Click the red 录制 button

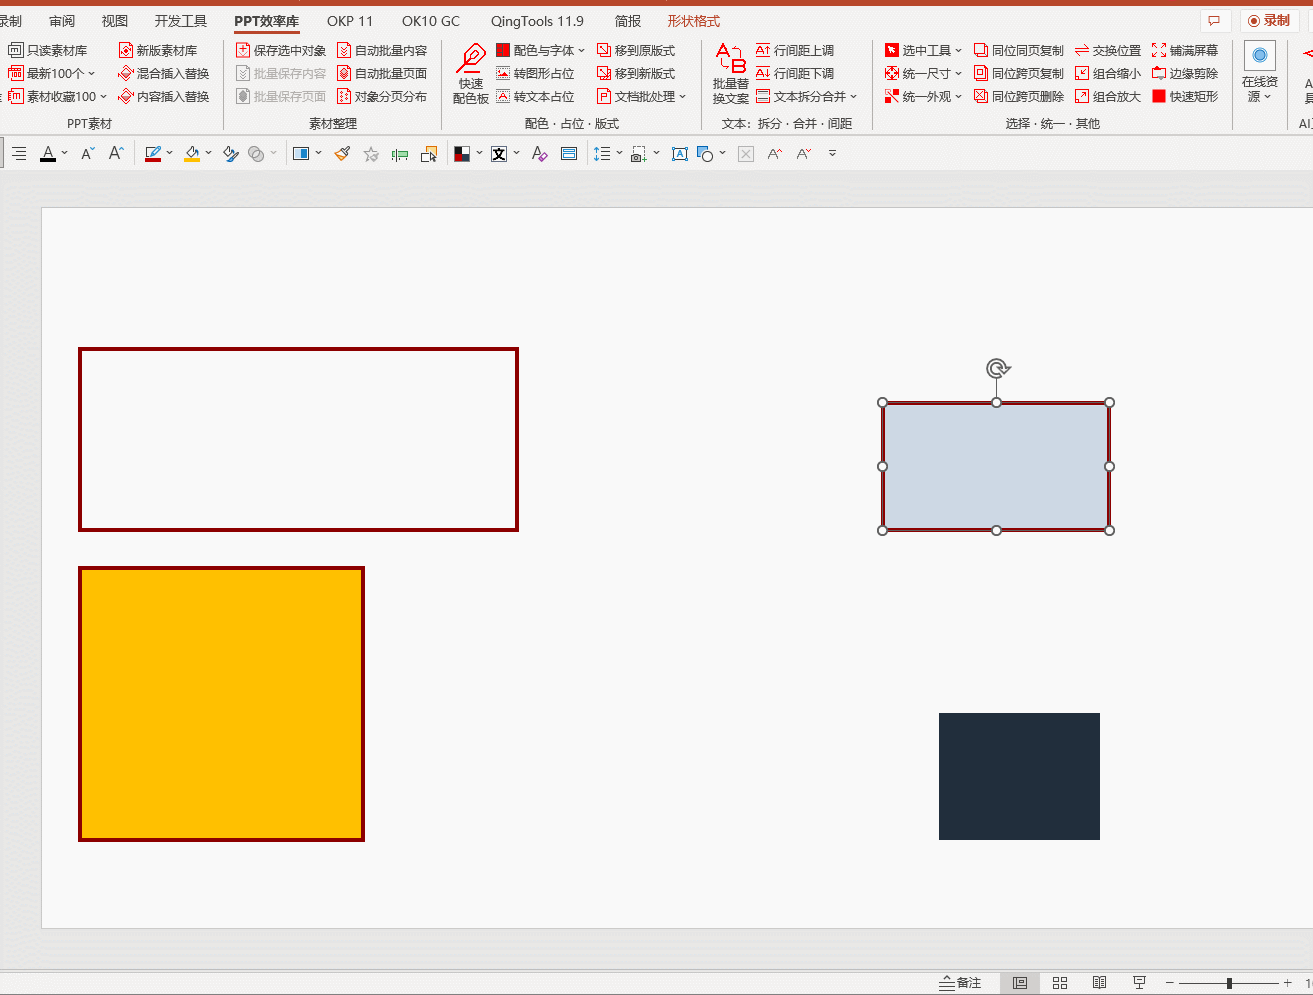click(x=1269, y=20)
